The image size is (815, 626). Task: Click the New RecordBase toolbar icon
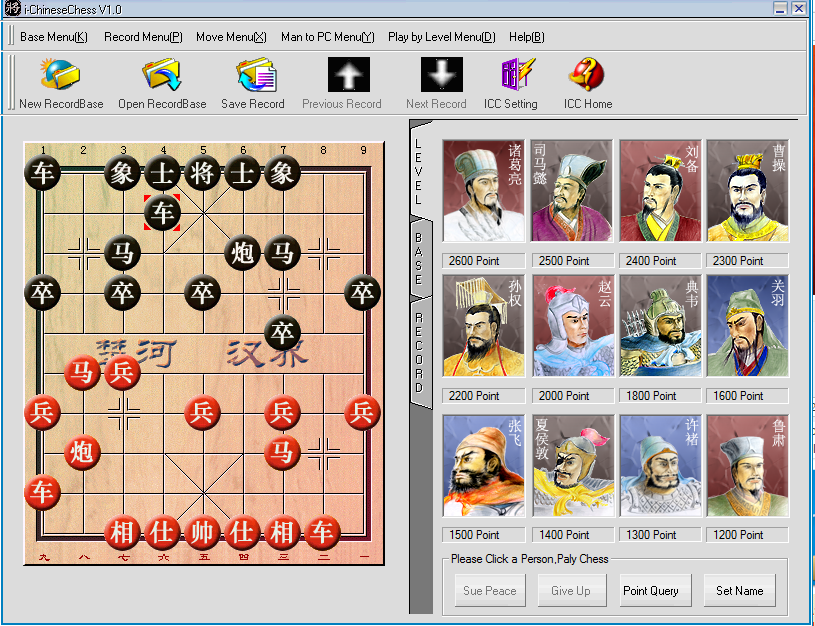pos(60,74)
